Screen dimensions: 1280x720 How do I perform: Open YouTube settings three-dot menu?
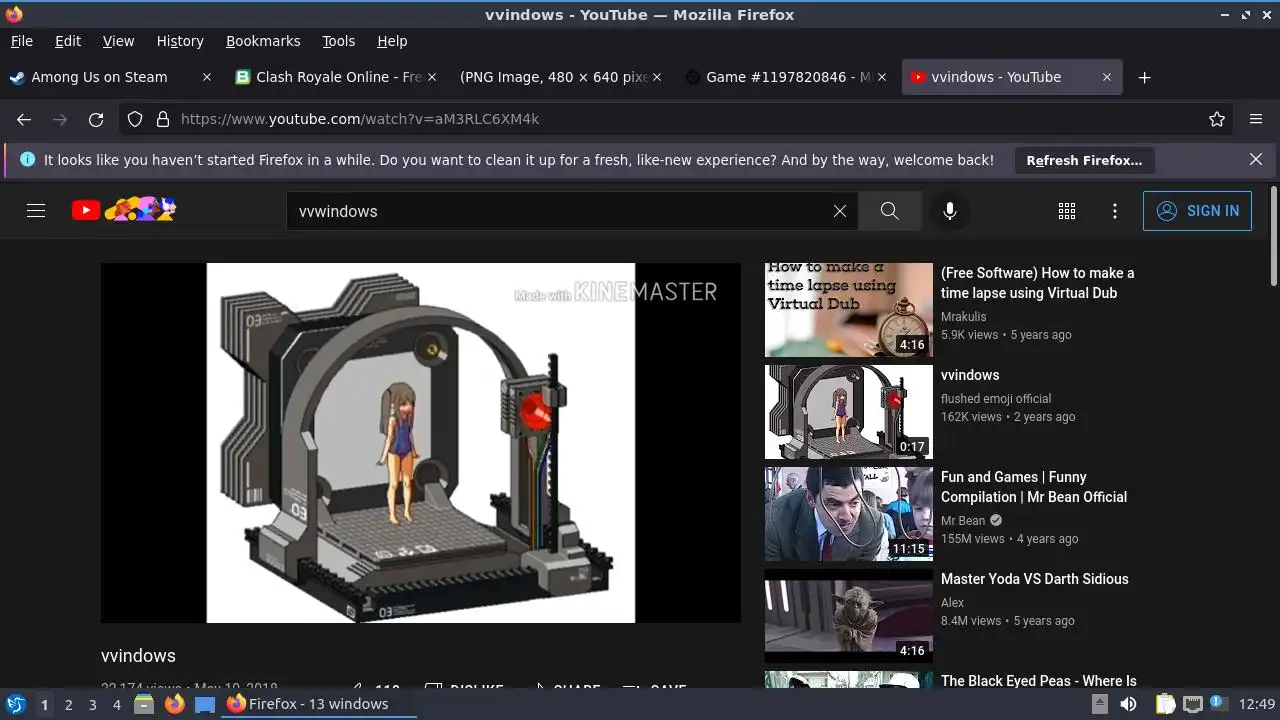[1115, 211]
